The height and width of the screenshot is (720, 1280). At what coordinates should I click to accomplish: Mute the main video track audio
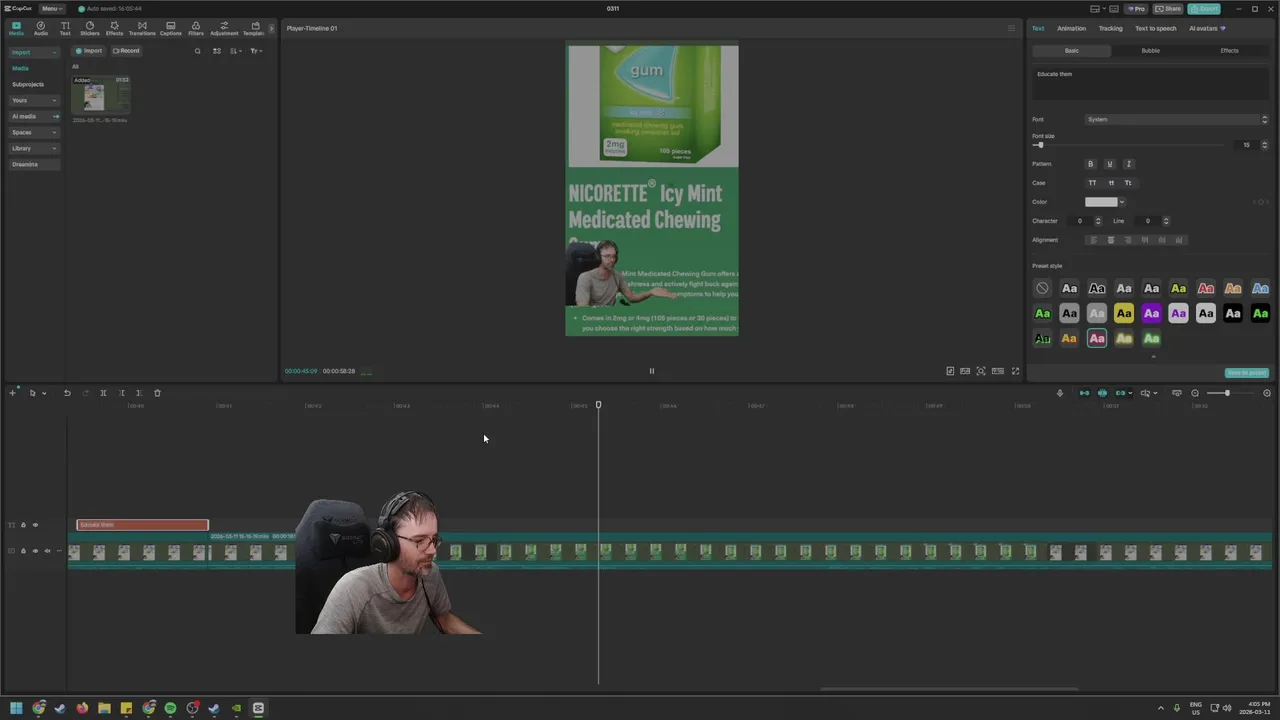tap(47, 551)
